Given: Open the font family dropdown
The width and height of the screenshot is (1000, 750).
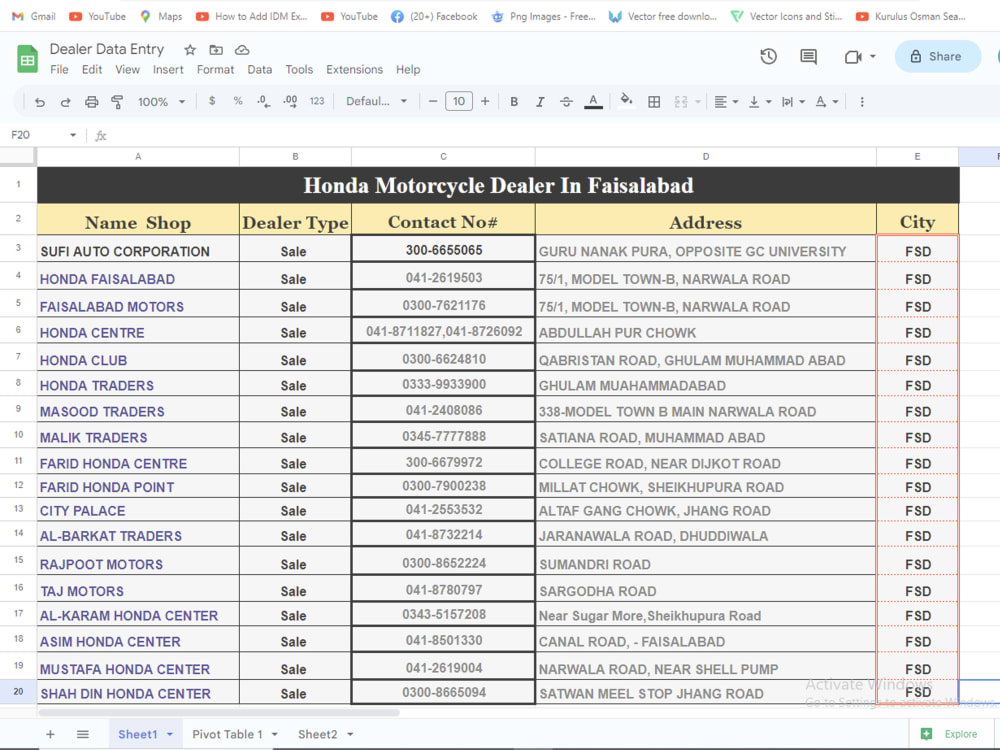Looking at the screenshot, I should point(376,101).
